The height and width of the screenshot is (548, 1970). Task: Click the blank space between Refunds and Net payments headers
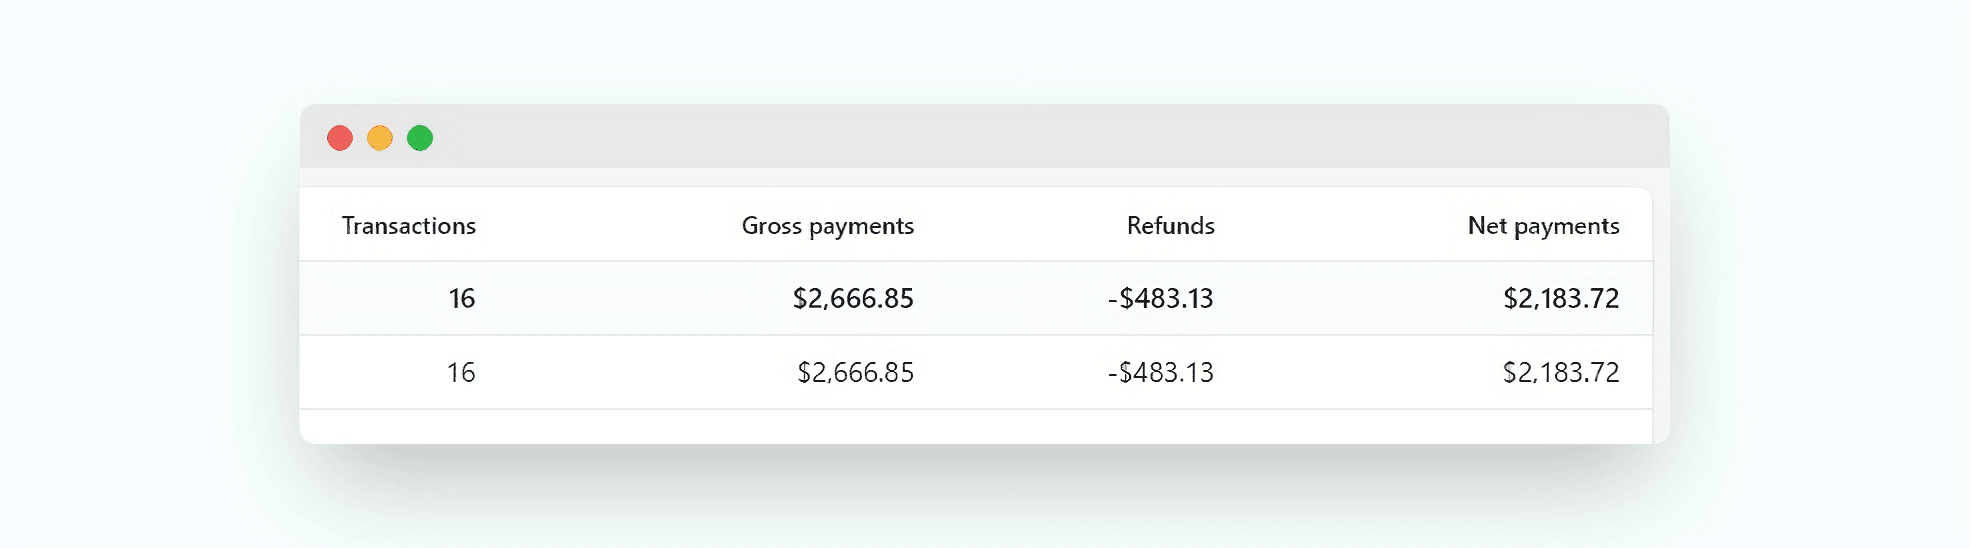pos(1341,226)
